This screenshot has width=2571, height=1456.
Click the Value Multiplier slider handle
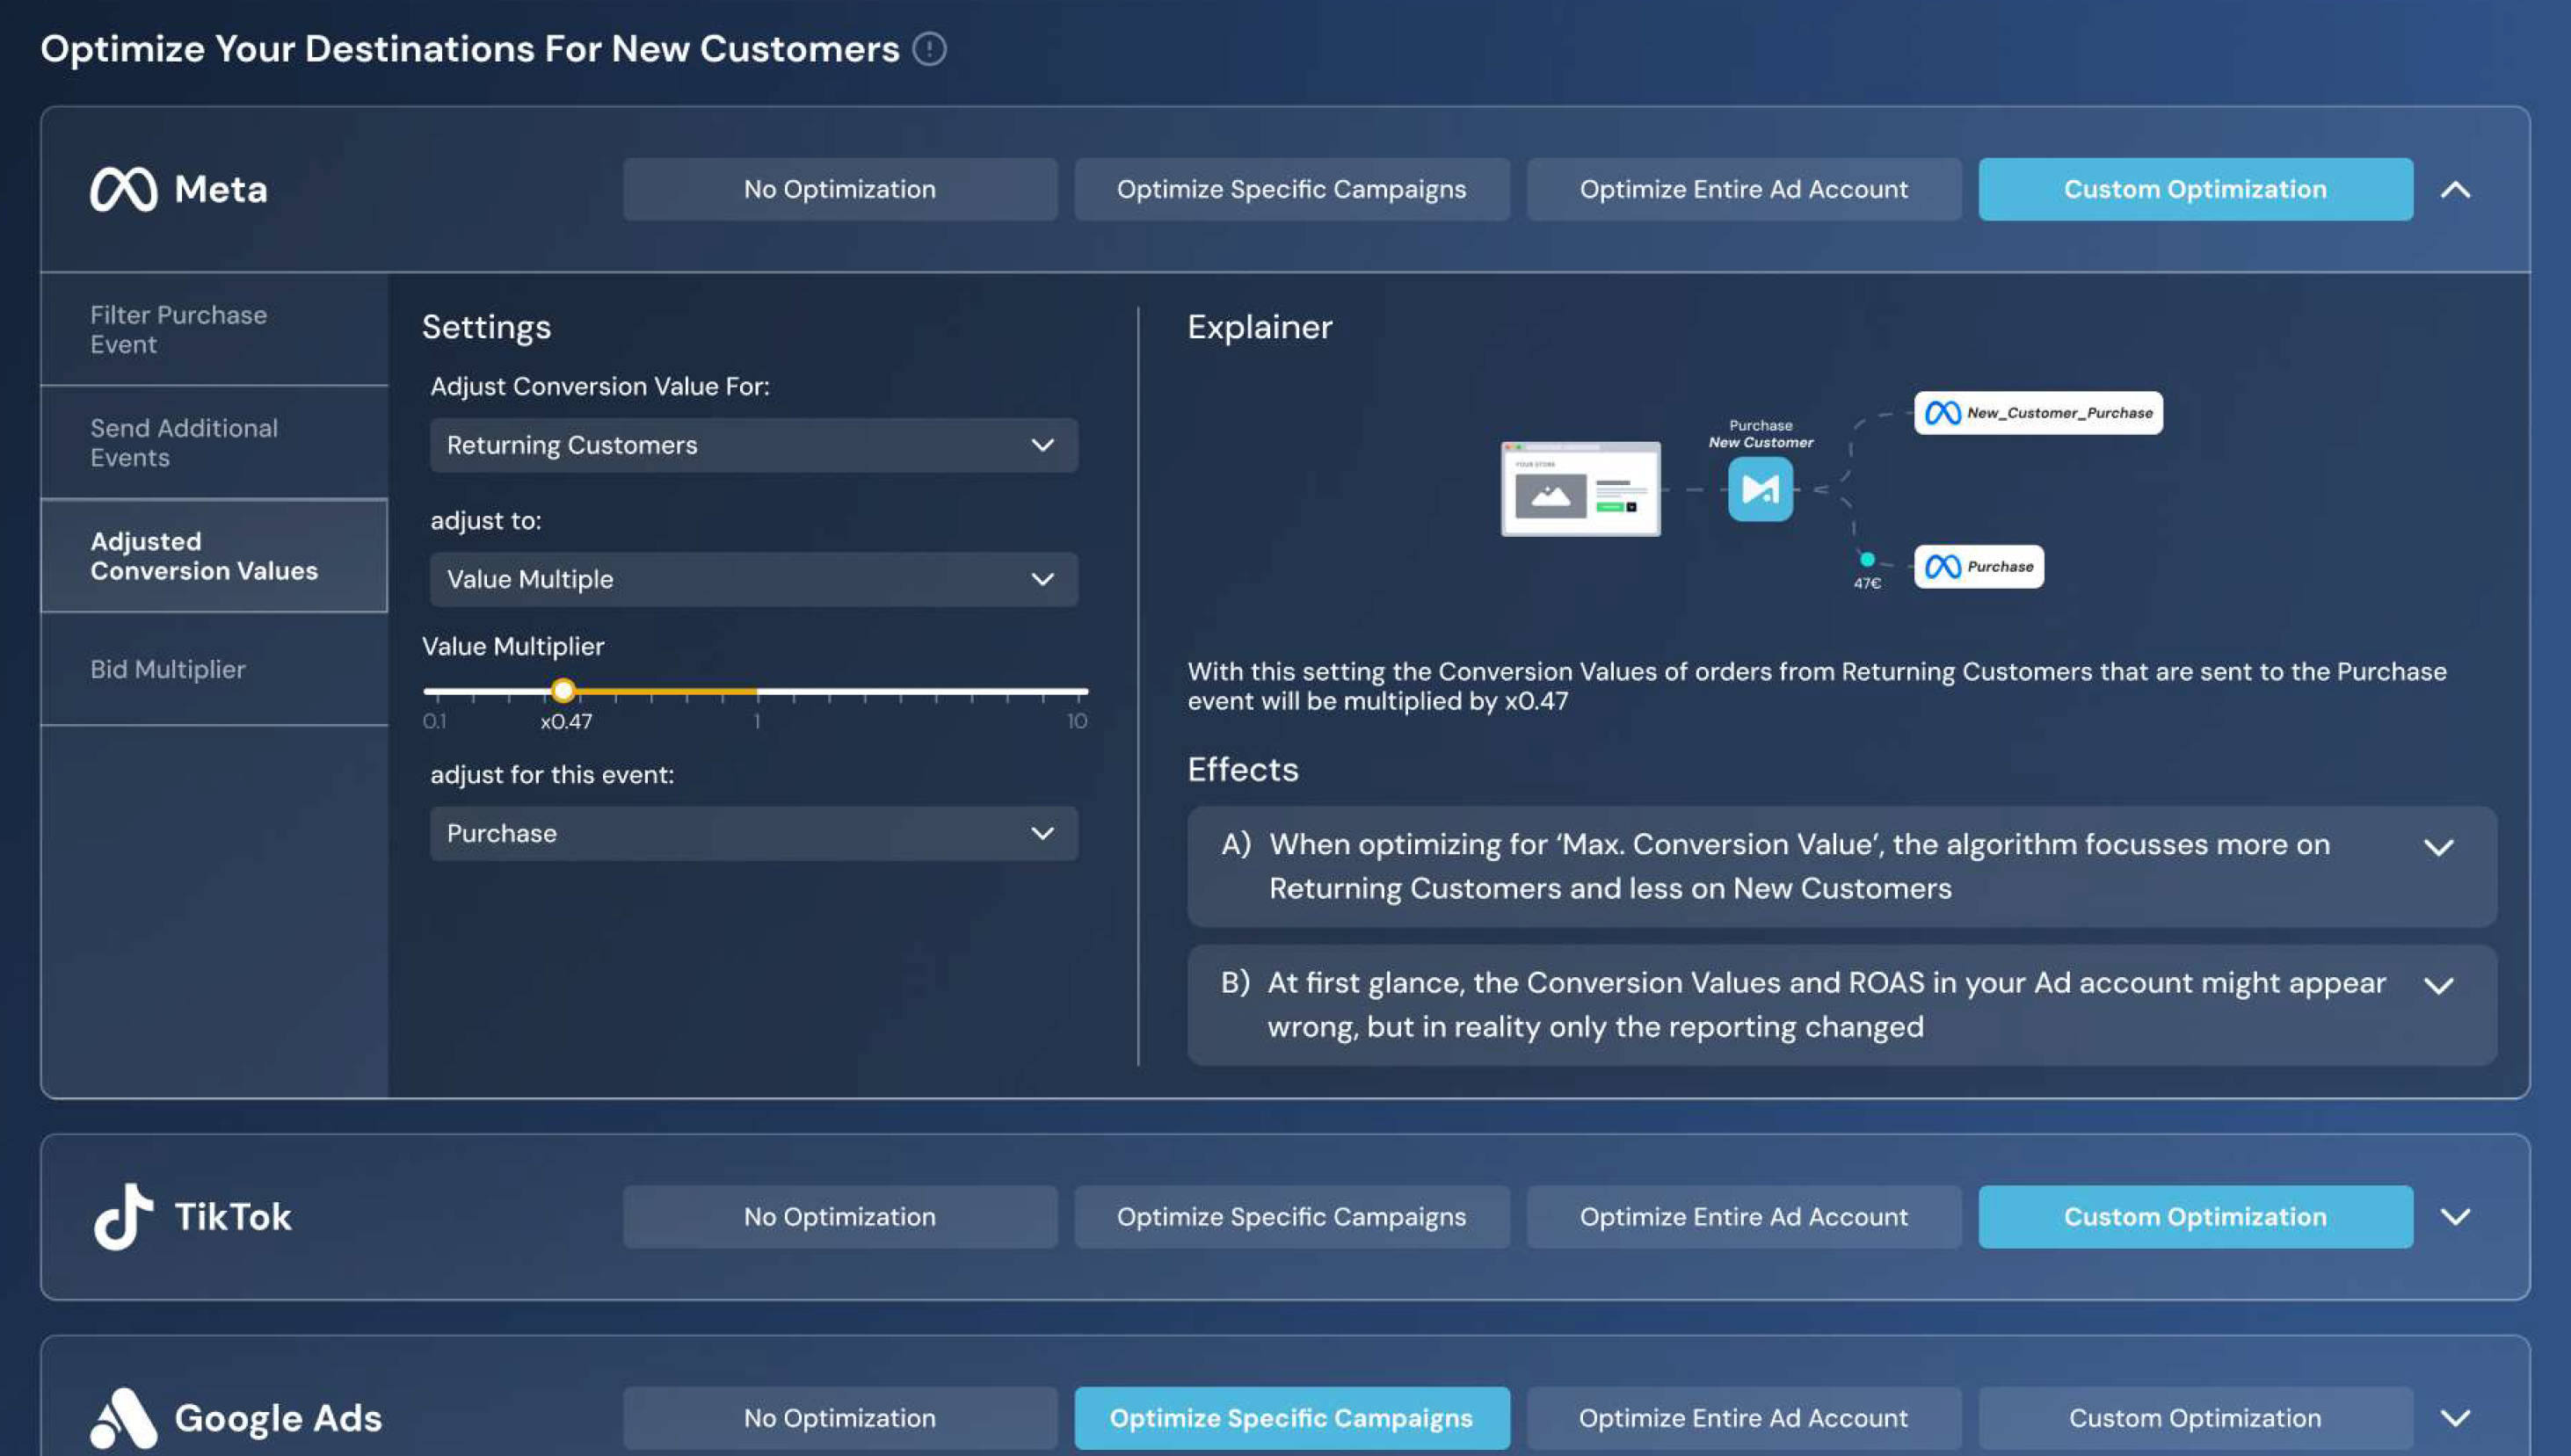[x=563, y=691]
